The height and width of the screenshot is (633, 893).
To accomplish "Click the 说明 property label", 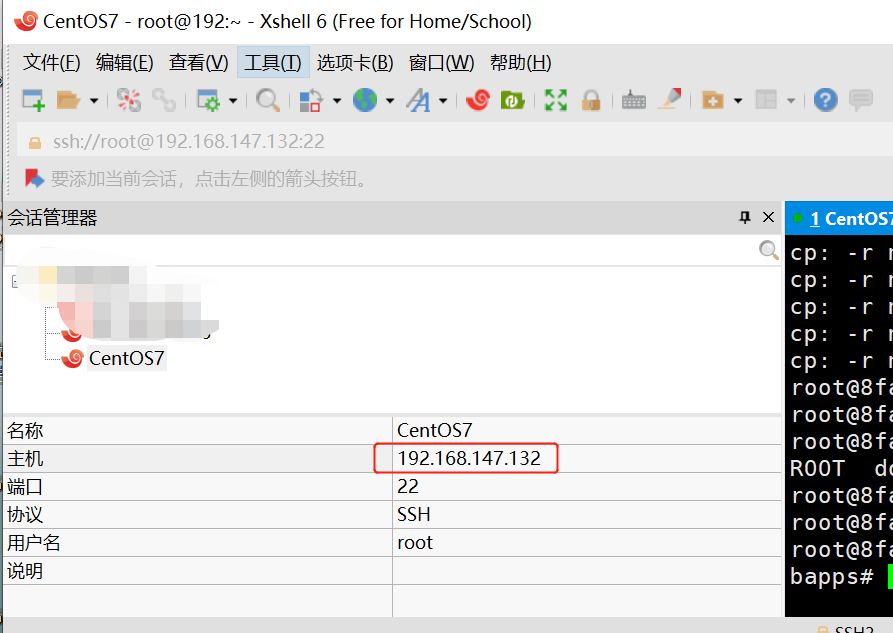I will coord(25,570).
